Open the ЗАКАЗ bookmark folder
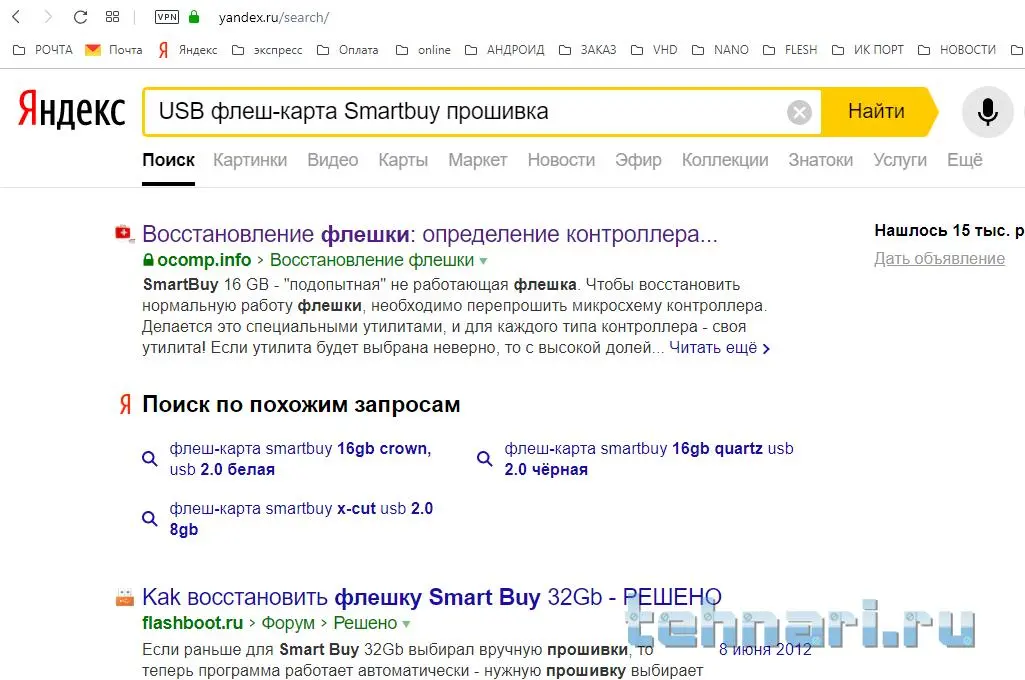The width and height of the screenshot is (1025, 680). coord(588,50)
